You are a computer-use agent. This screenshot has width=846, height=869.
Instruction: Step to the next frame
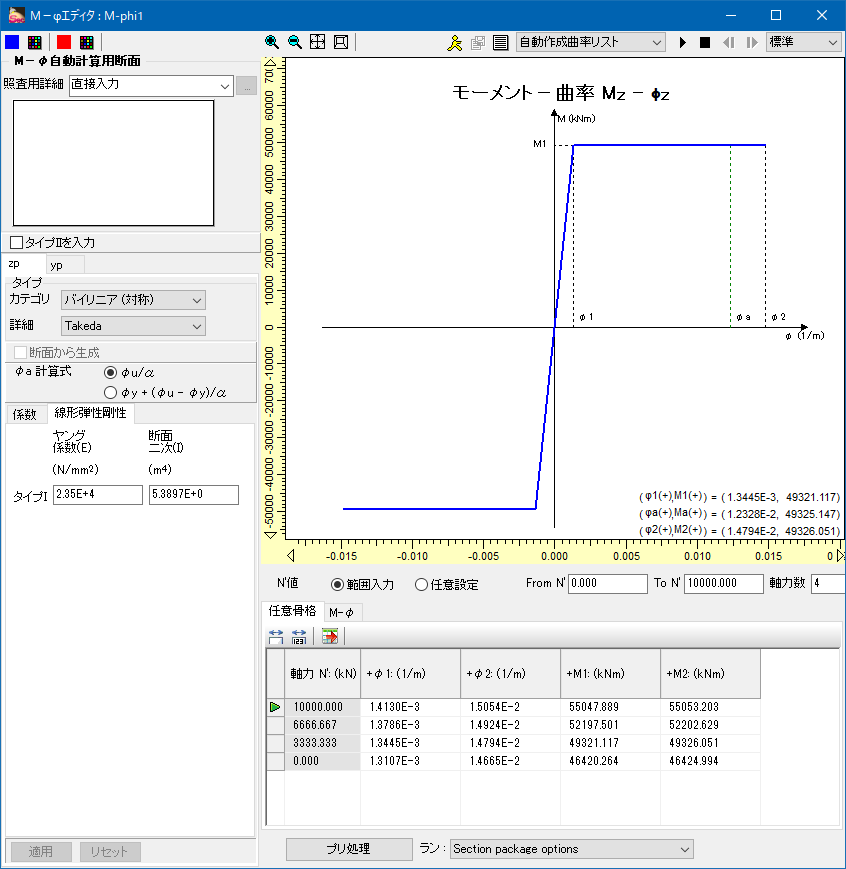click(x=752, y=43)
